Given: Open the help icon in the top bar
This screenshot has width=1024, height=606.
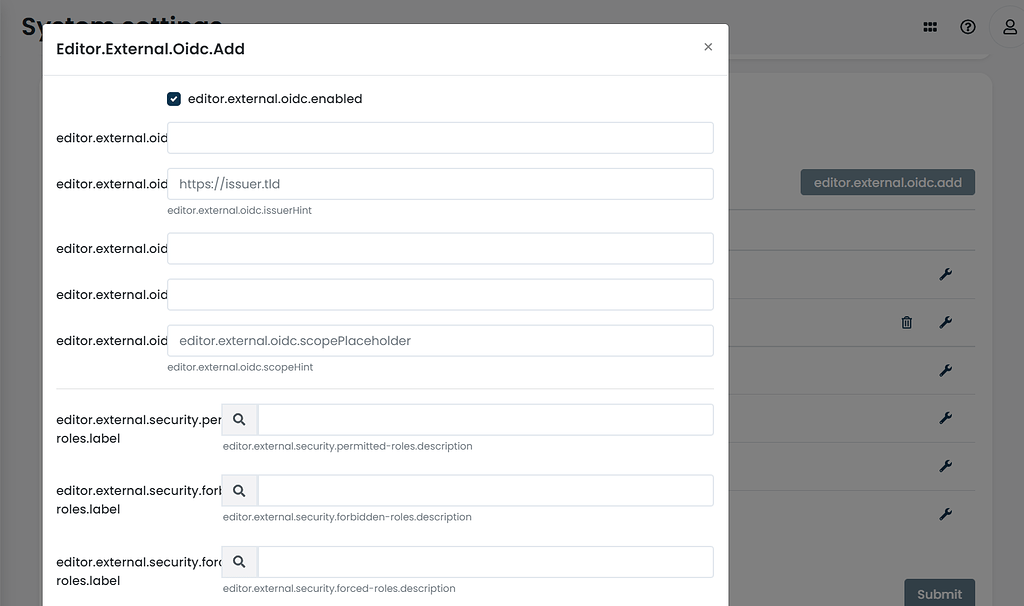Looking at the screenshot, I should coord(967,27).
